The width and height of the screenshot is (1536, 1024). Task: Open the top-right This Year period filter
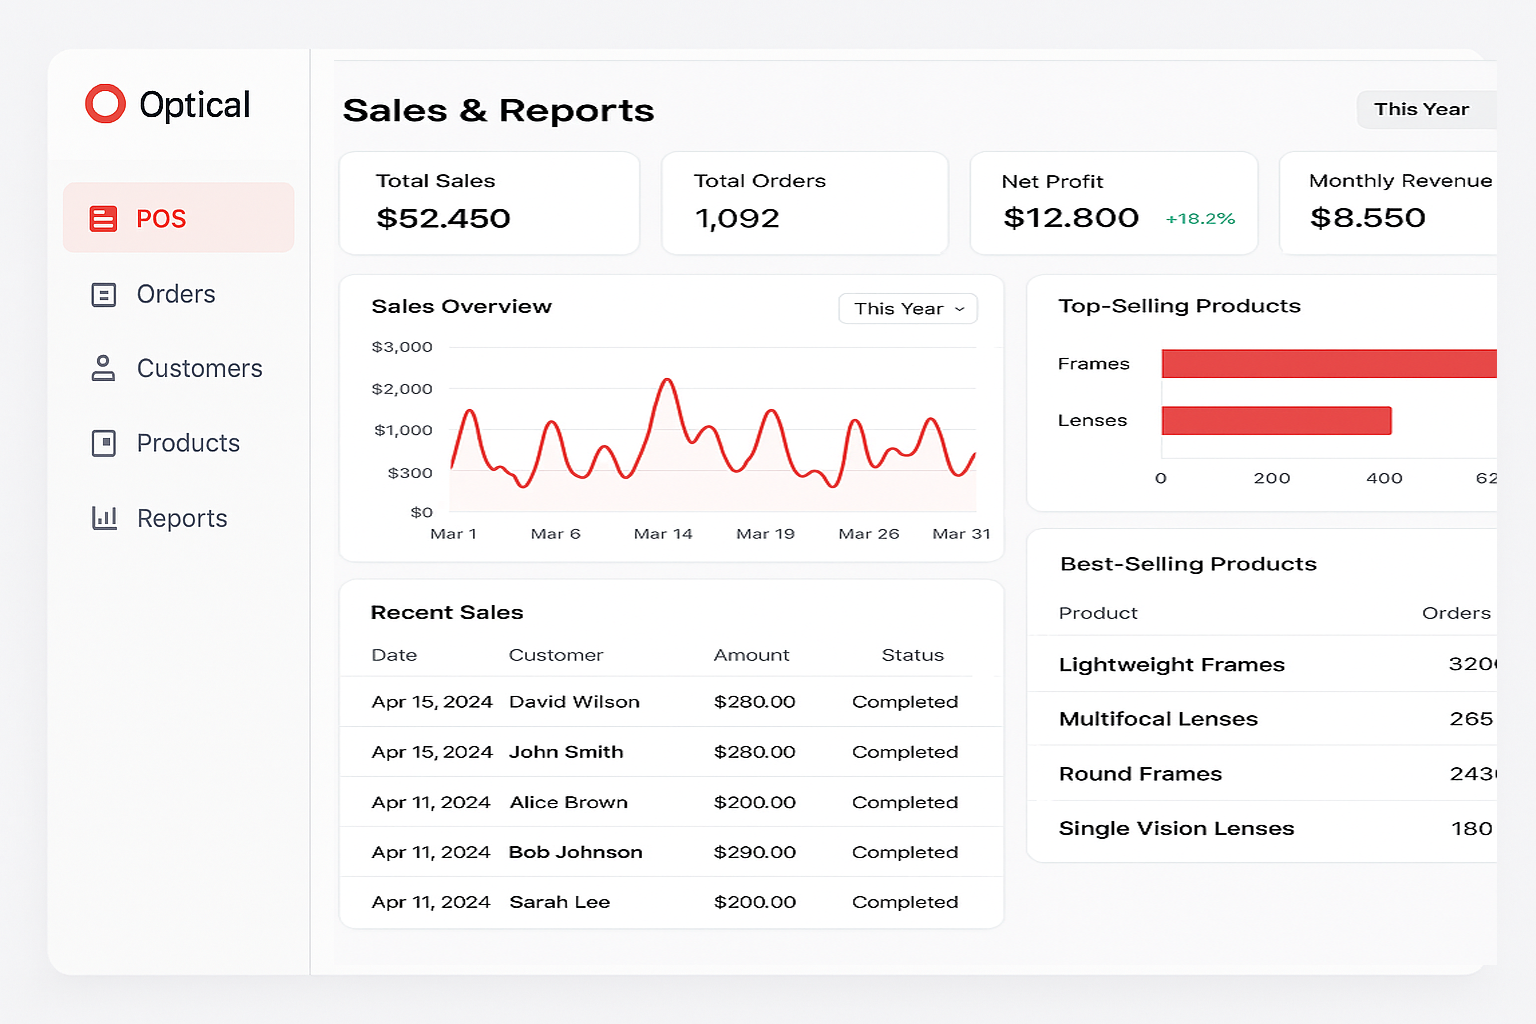[x=1423, y=109]
